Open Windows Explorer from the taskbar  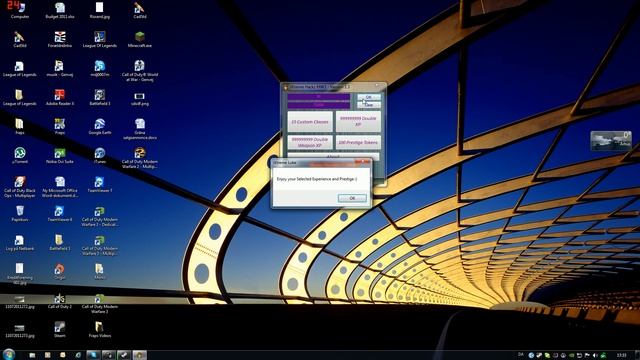32,355
